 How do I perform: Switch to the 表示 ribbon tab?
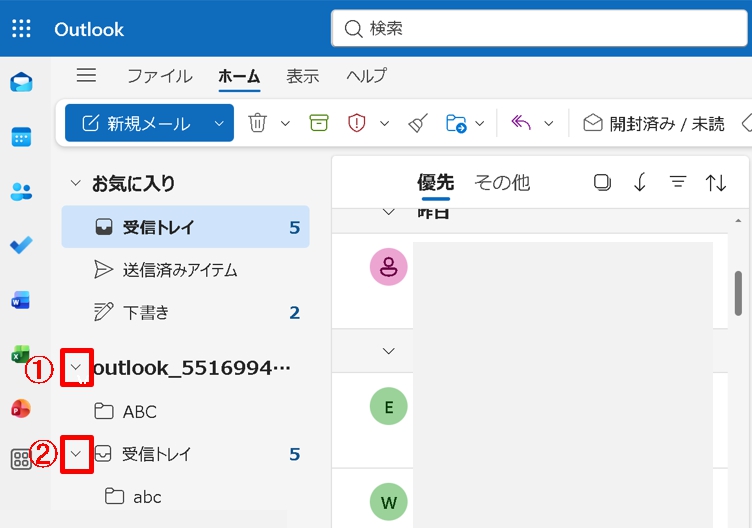302,76
